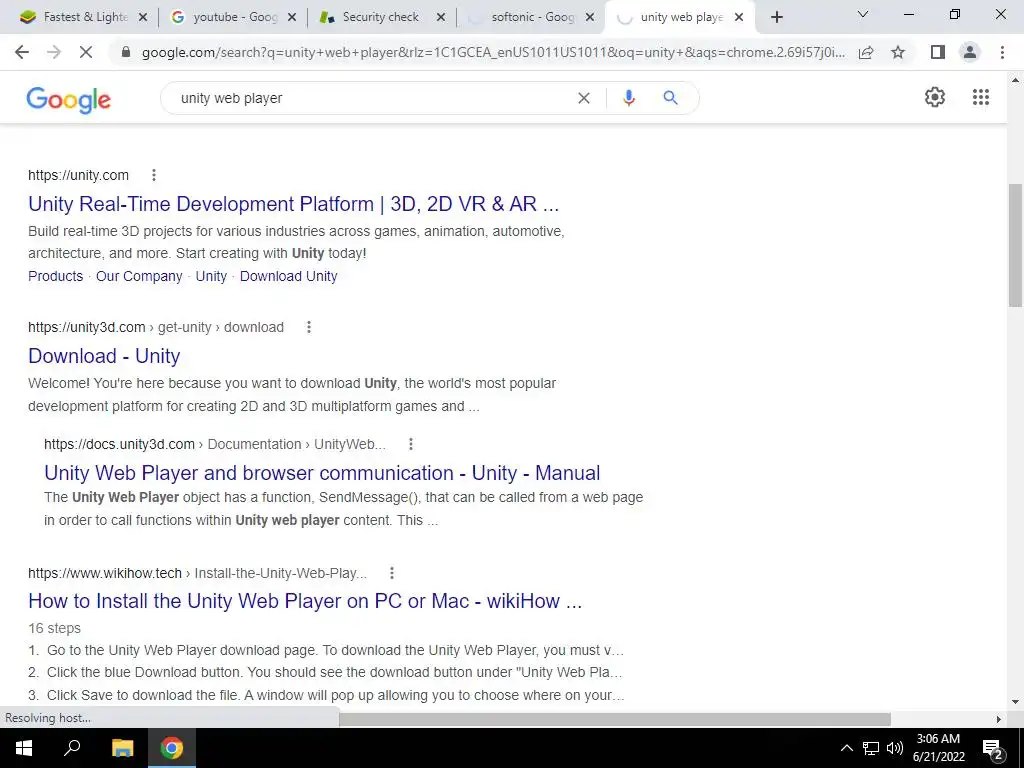Click the https://unity.com URL text
Image resolution: width=1024 pixels, height=768 pixels.
click(78, 175)
